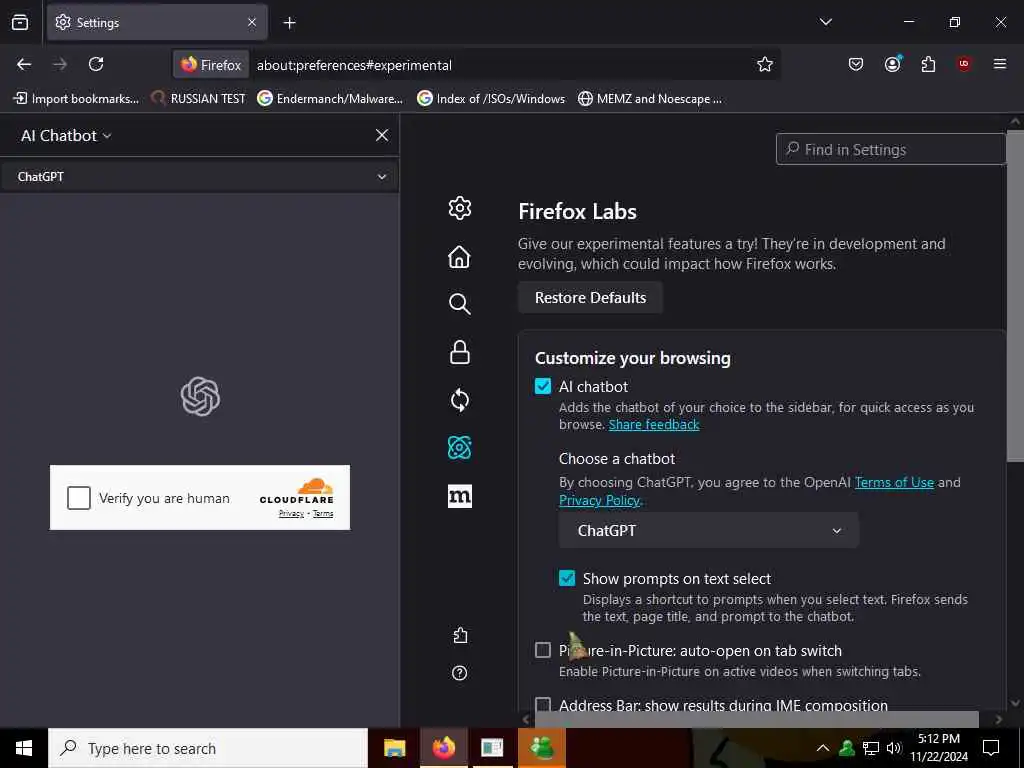Select the Settings tab
This screenshot has height=768, width=1024.
tap(157, 22)
